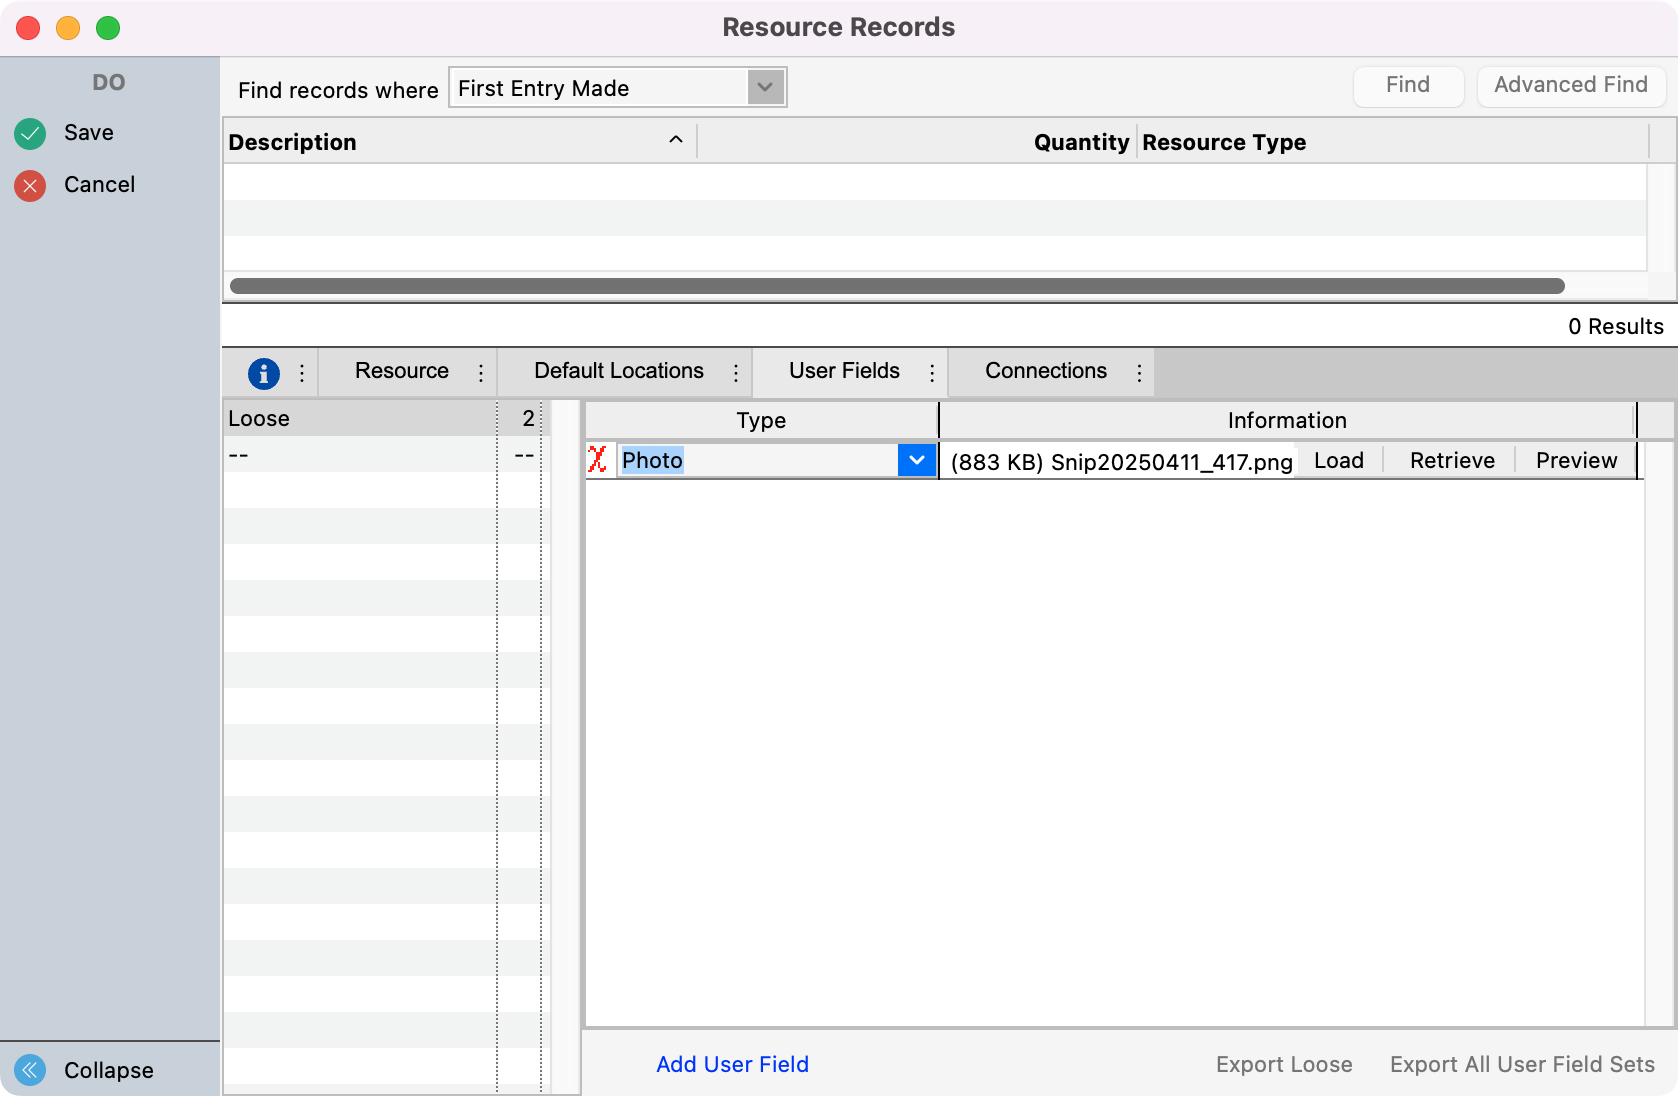The height and width of the screenshot is (1096, 1678).
Task: Click the red Cancel X icon
Action: (x=30, y=185)
